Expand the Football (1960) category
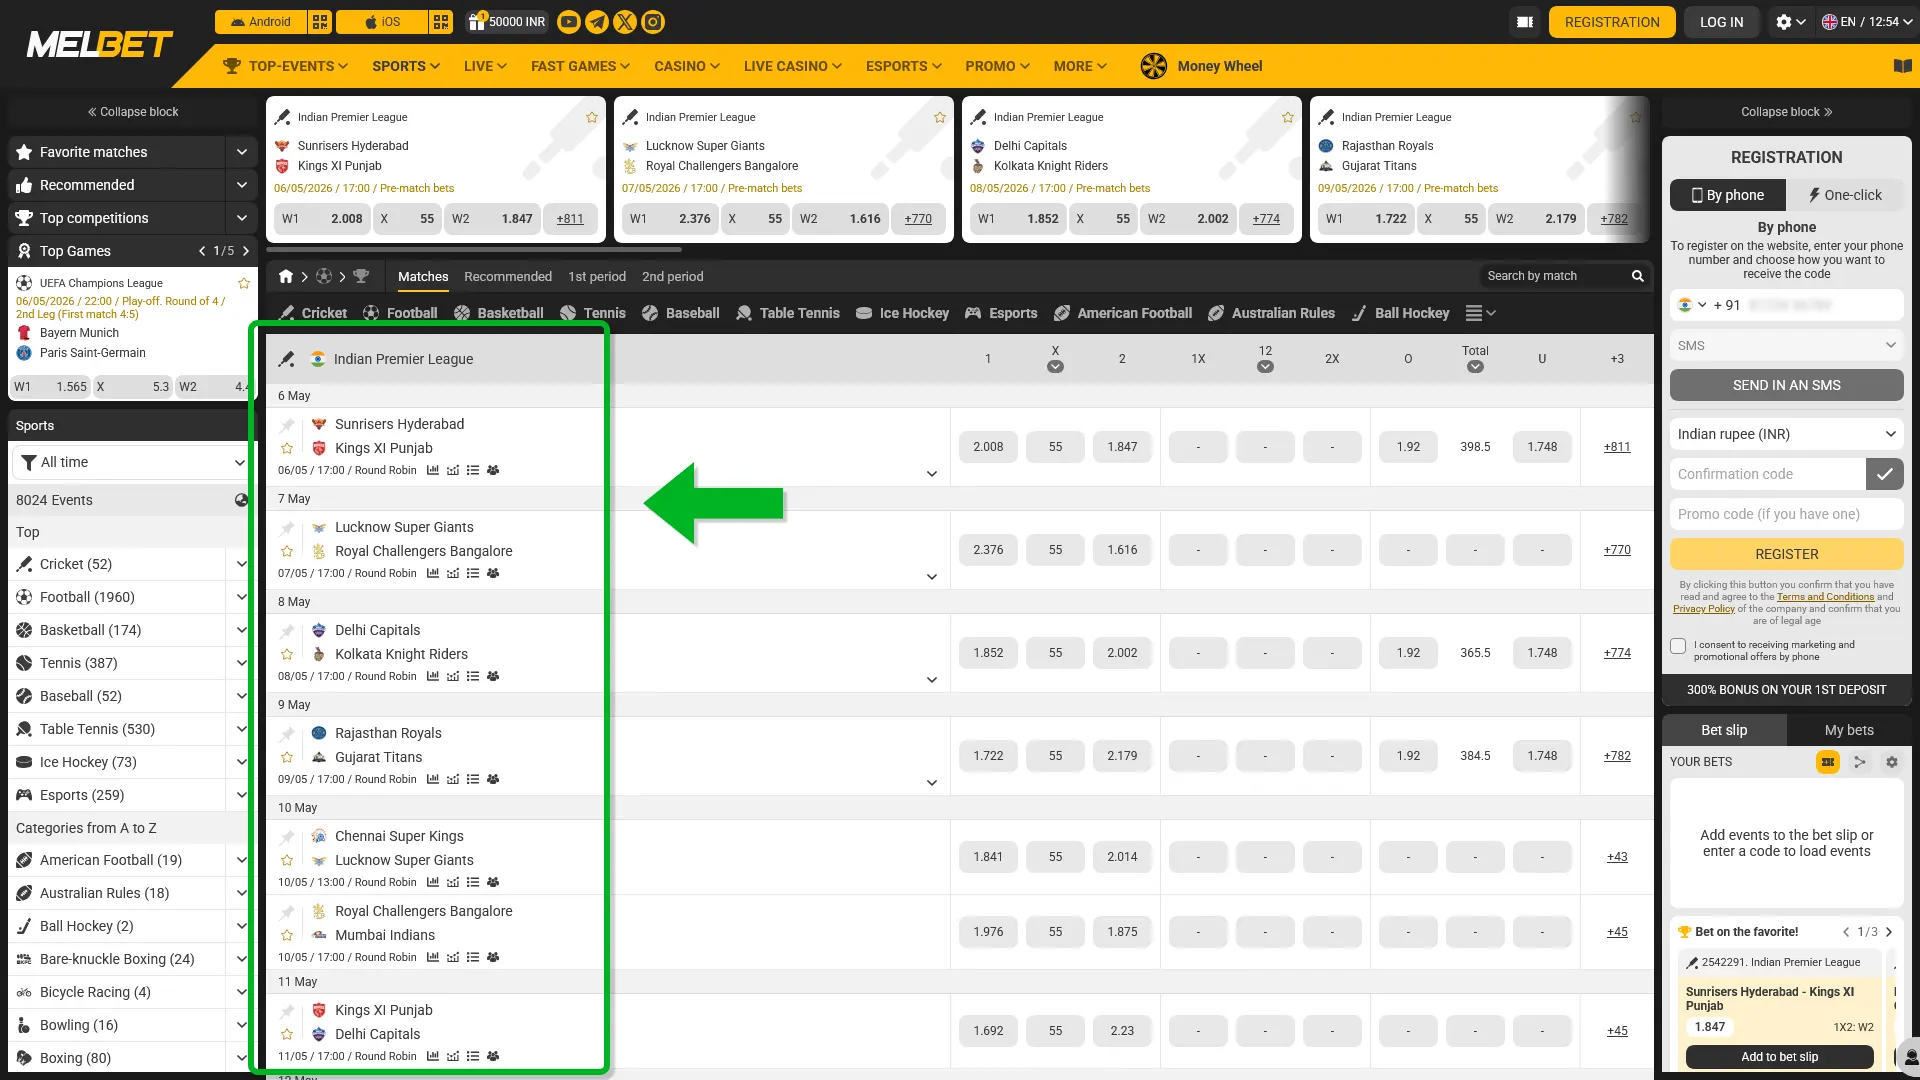 pyautogui.click(x=241, y=597)
